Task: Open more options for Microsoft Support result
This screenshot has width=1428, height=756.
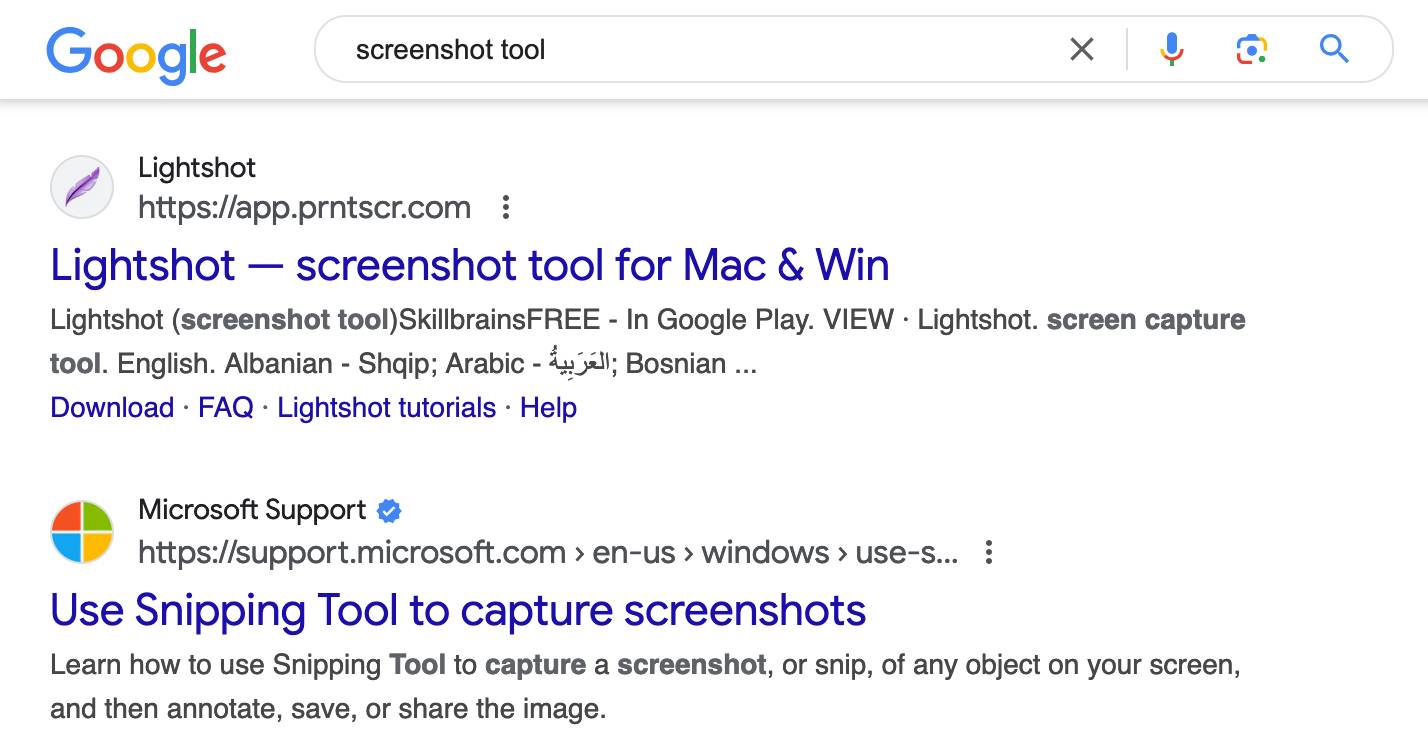Action: 988,552
